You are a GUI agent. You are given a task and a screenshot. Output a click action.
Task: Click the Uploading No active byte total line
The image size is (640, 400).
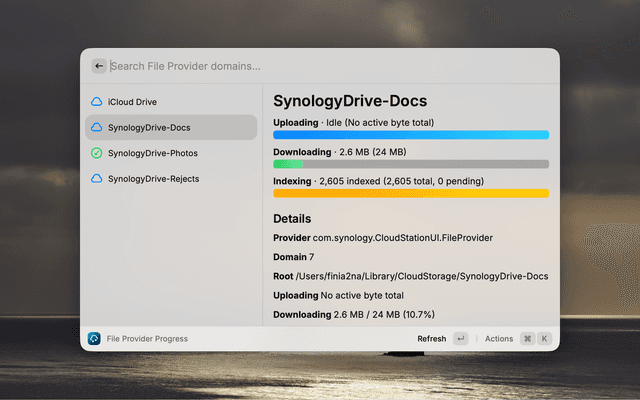[x=338, y=296]
